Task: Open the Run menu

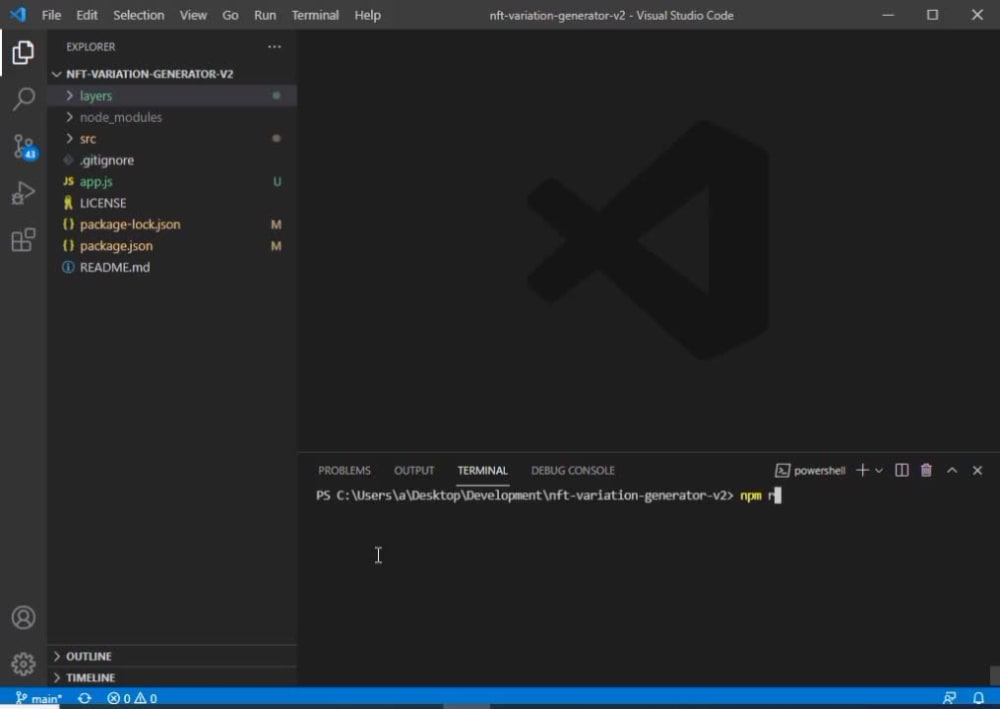Action: [265, 15]
